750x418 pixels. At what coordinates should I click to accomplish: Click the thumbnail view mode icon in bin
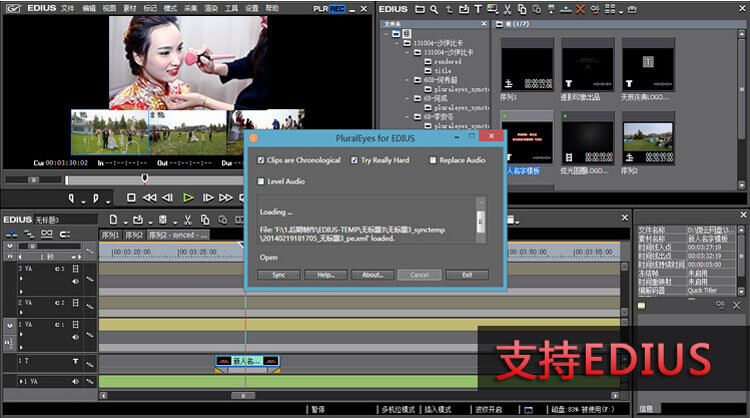(610, 9)
